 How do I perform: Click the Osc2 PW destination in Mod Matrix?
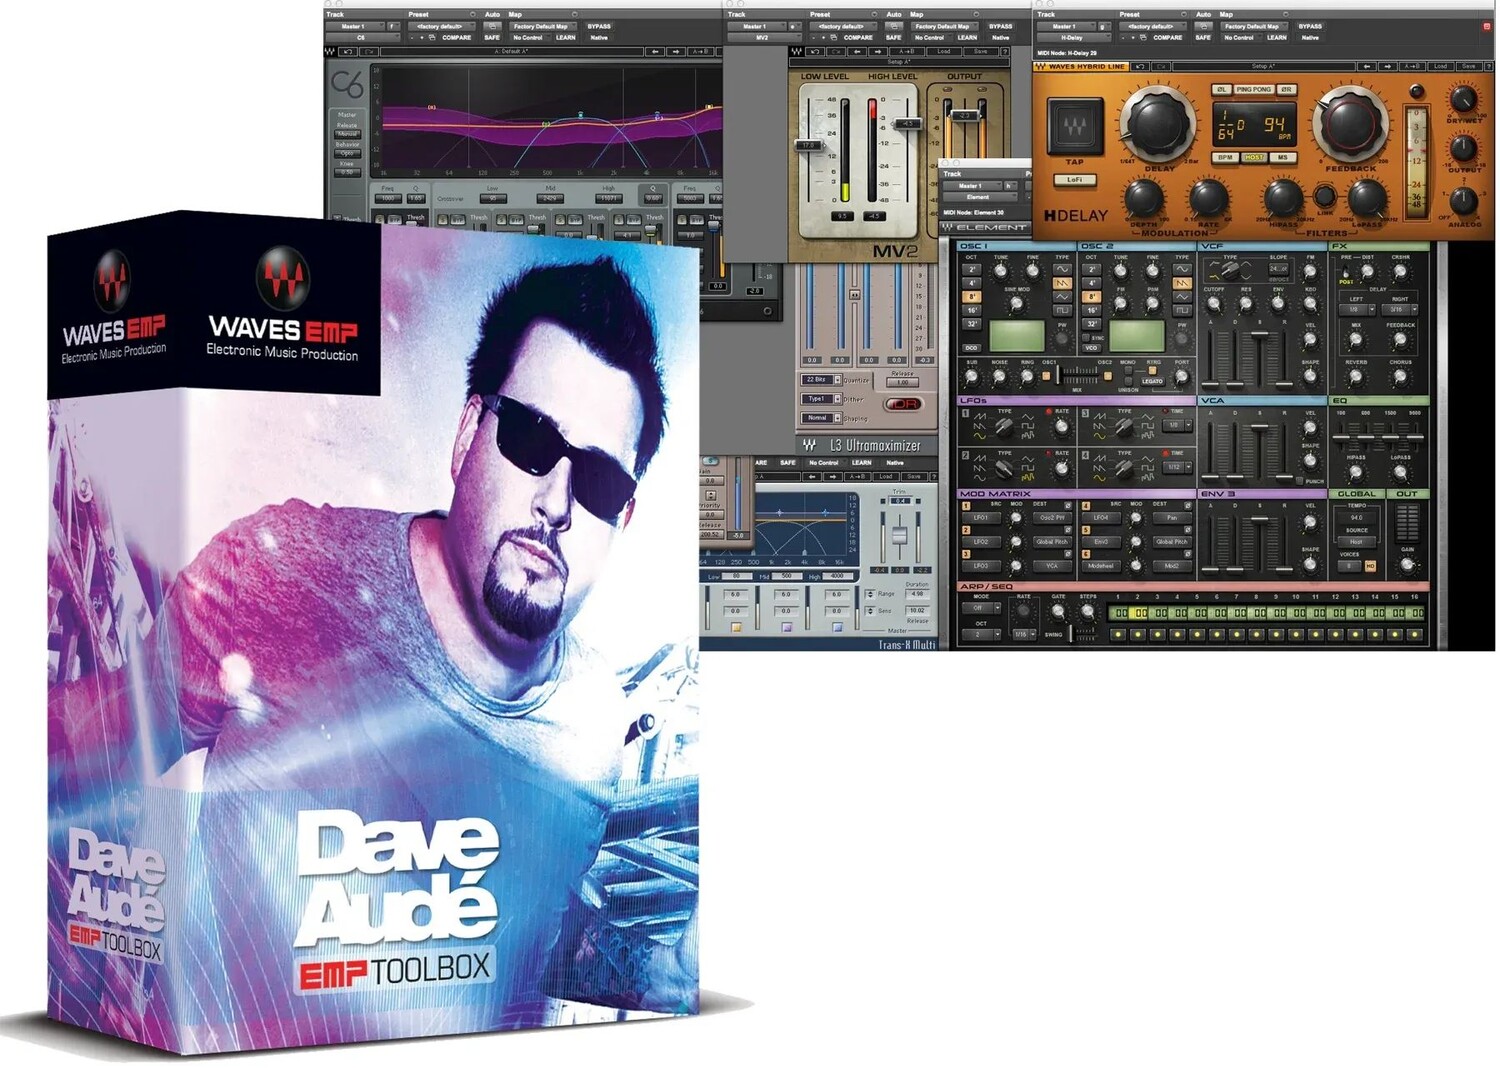[1052, 517]
